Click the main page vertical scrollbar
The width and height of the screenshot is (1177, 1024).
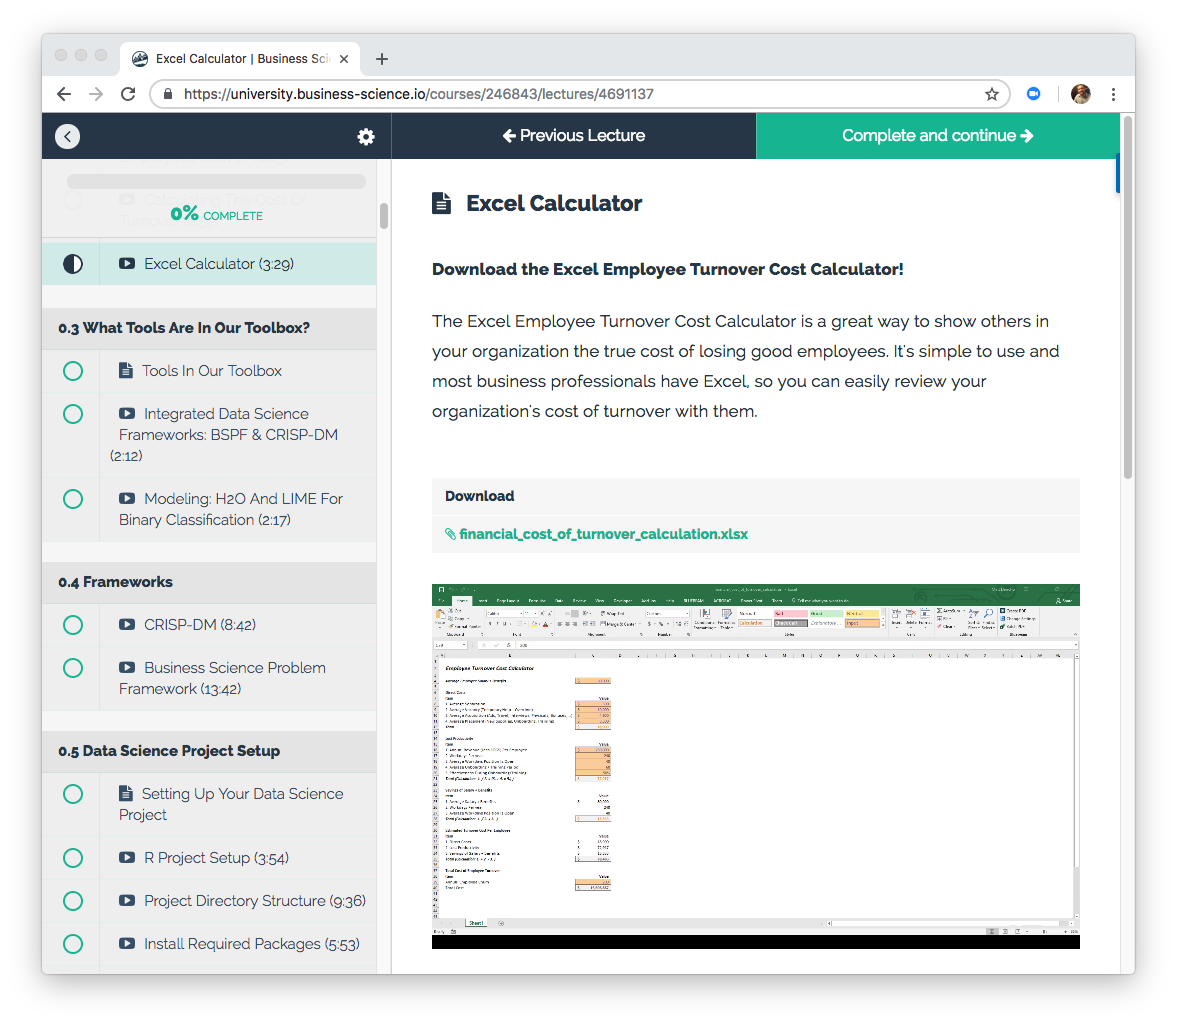[1127, 297]
